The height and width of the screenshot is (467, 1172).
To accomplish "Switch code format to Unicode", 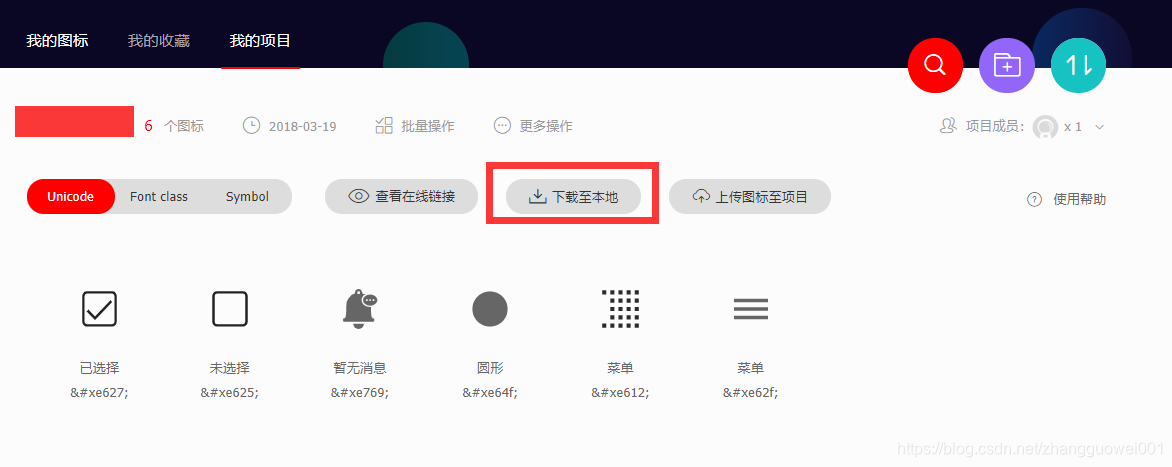I will click(70, 197).
